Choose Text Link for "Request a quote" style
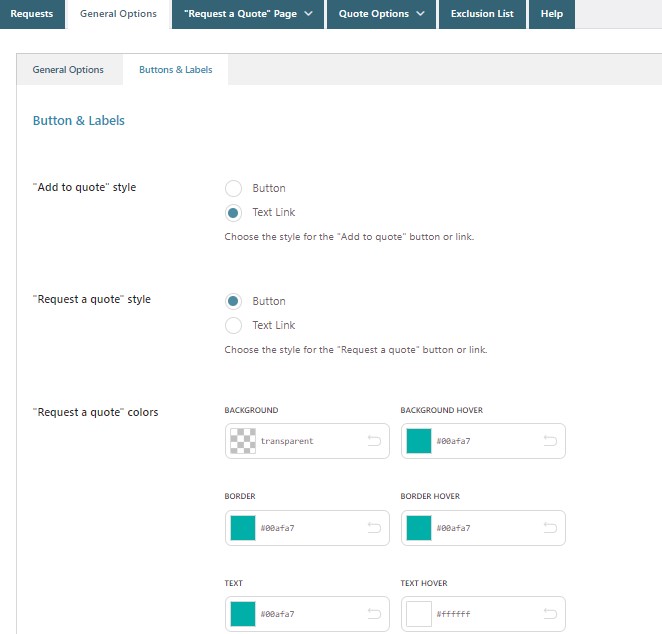662x634 pixels. click(234, 325)
